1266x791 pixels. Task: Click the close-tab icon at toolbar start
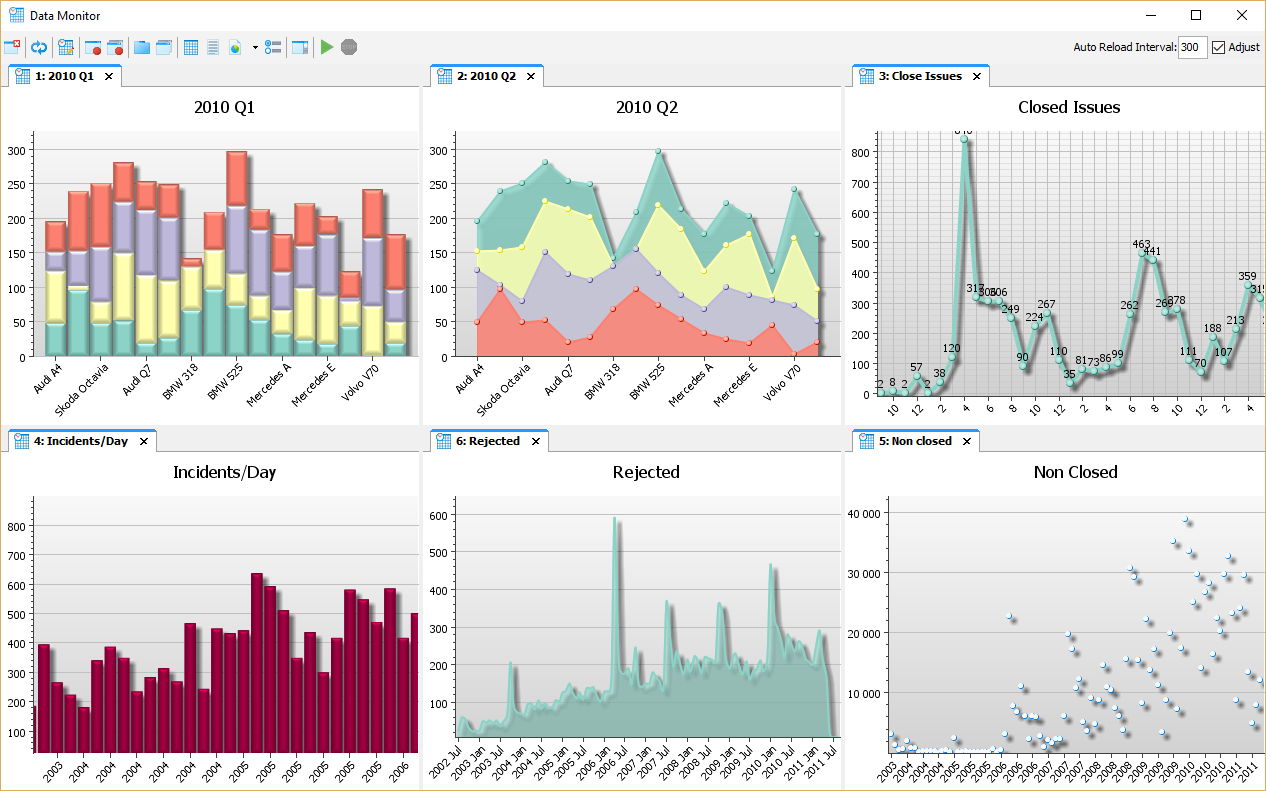coord(14,46)
